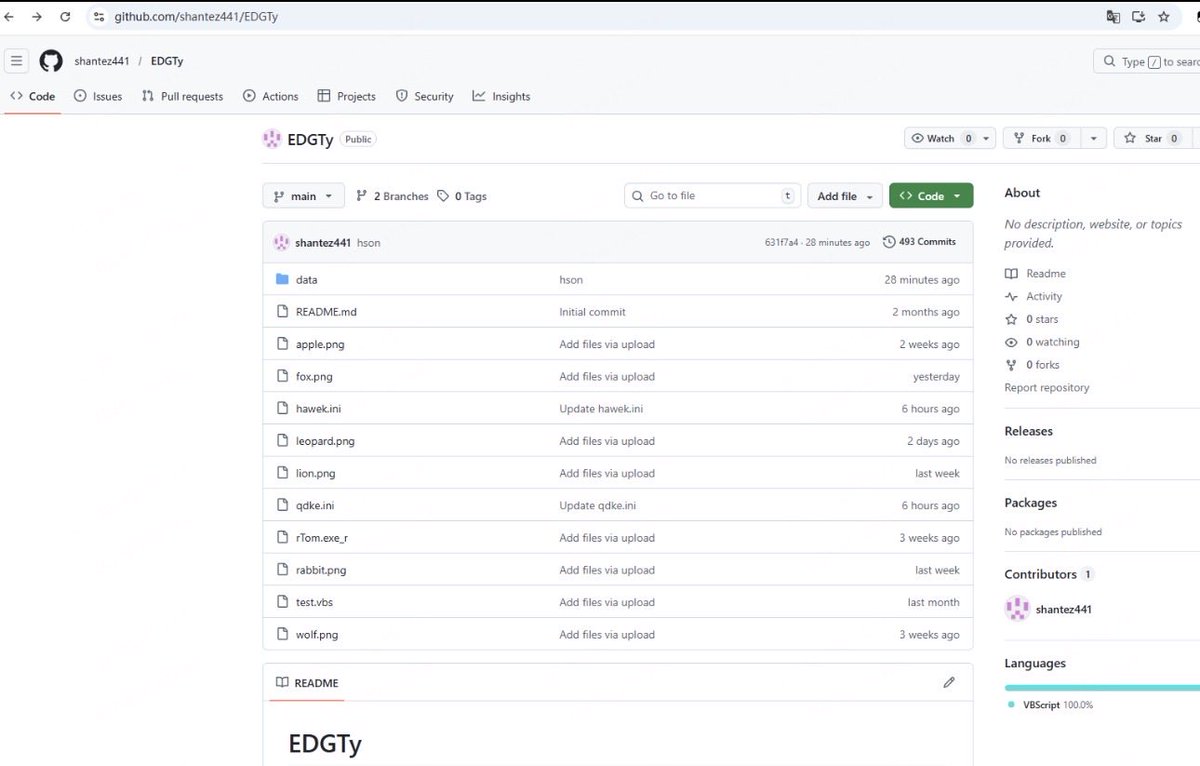Open the Actions tab

tap(270, 97)
